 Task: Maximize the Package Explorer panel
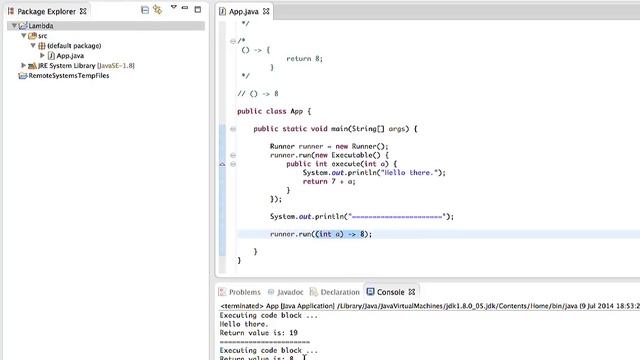click(x=198, y=9)
